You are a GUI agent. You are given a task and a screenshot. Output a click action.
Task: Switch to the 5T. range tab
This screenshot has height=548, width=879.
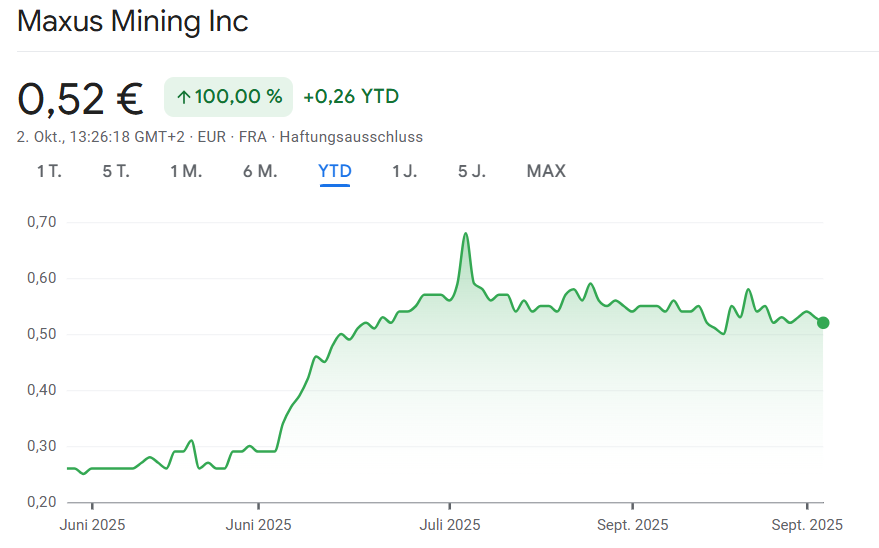116,171
